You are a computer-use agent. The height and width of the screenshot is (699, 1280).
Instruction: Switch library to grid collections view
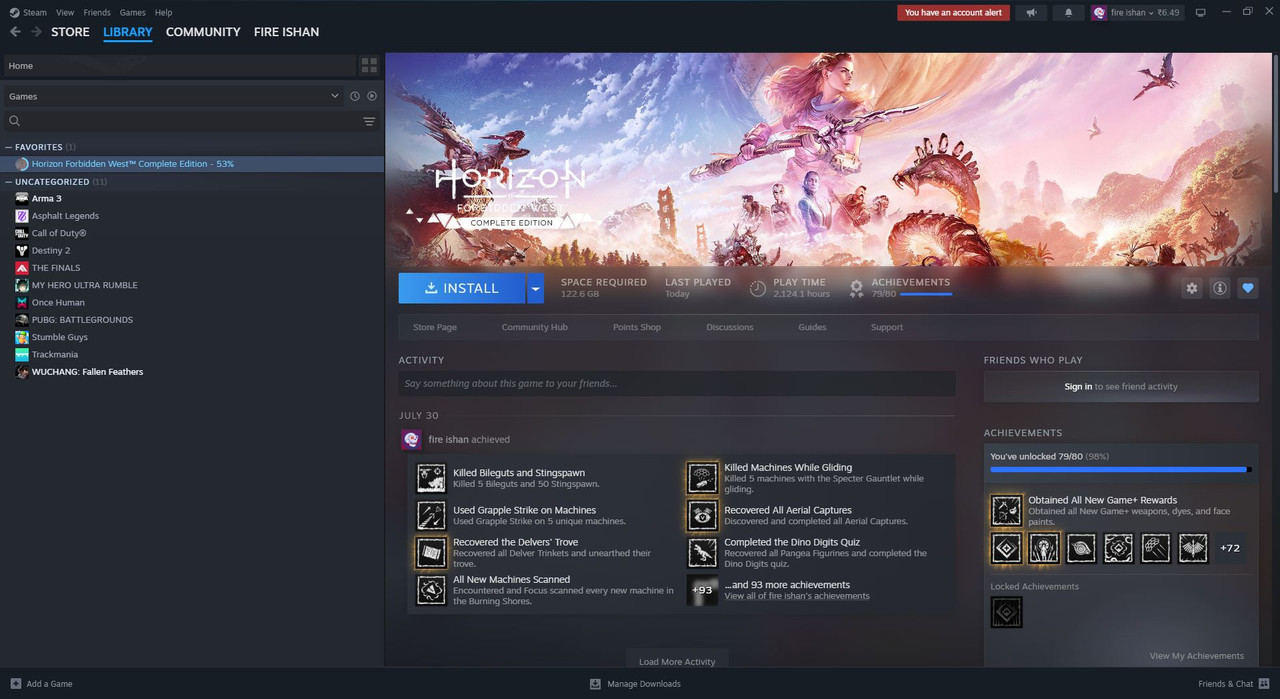pyautogui.click(x=370, y=65)
